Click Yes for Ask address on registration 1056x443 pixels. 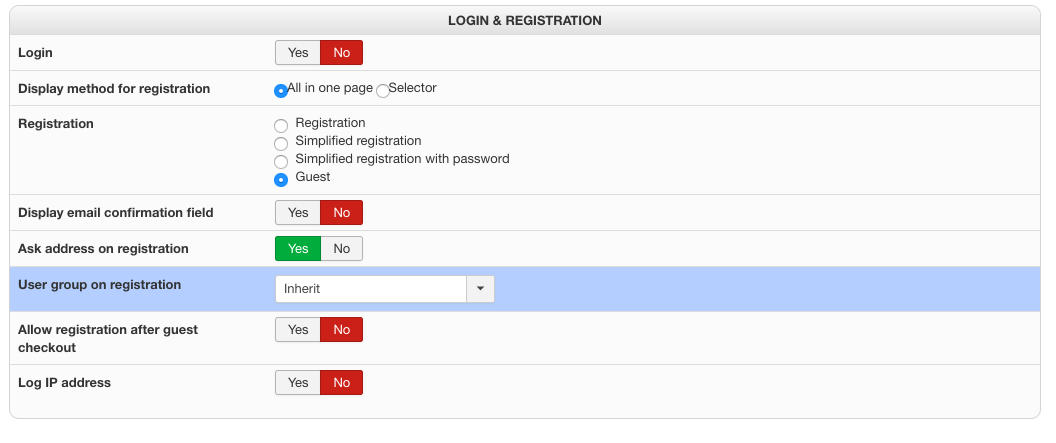click(298, 249)
